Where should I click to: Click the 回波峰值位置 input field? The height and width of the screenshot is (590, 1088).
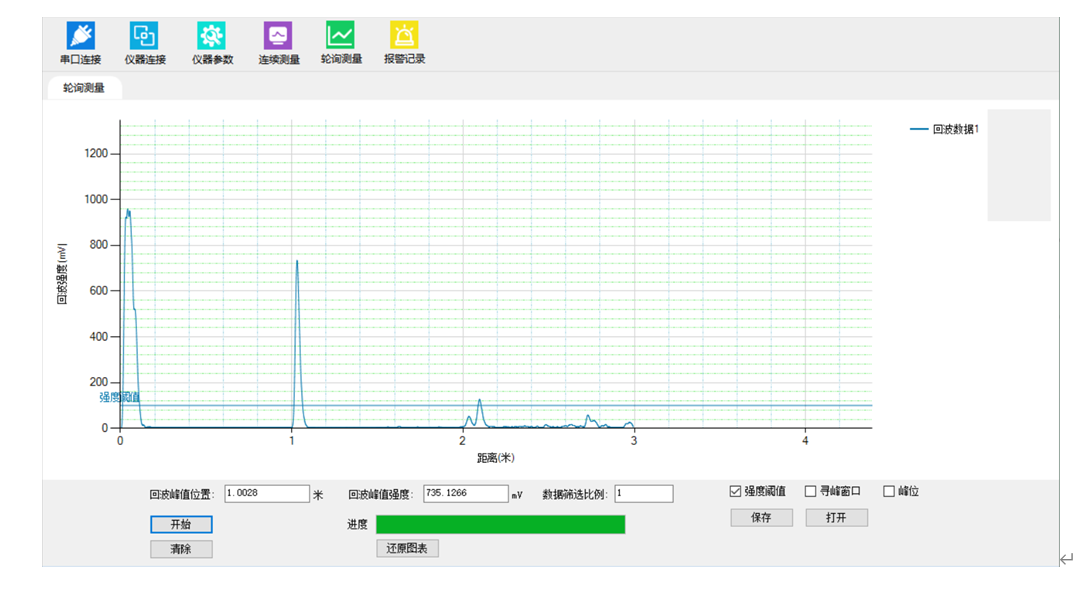coord(266,494)
